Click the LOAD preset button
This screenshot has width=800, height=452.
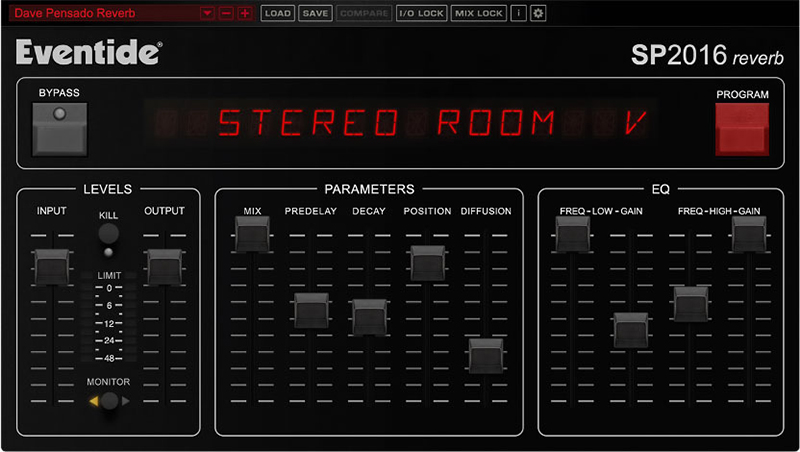278,13
